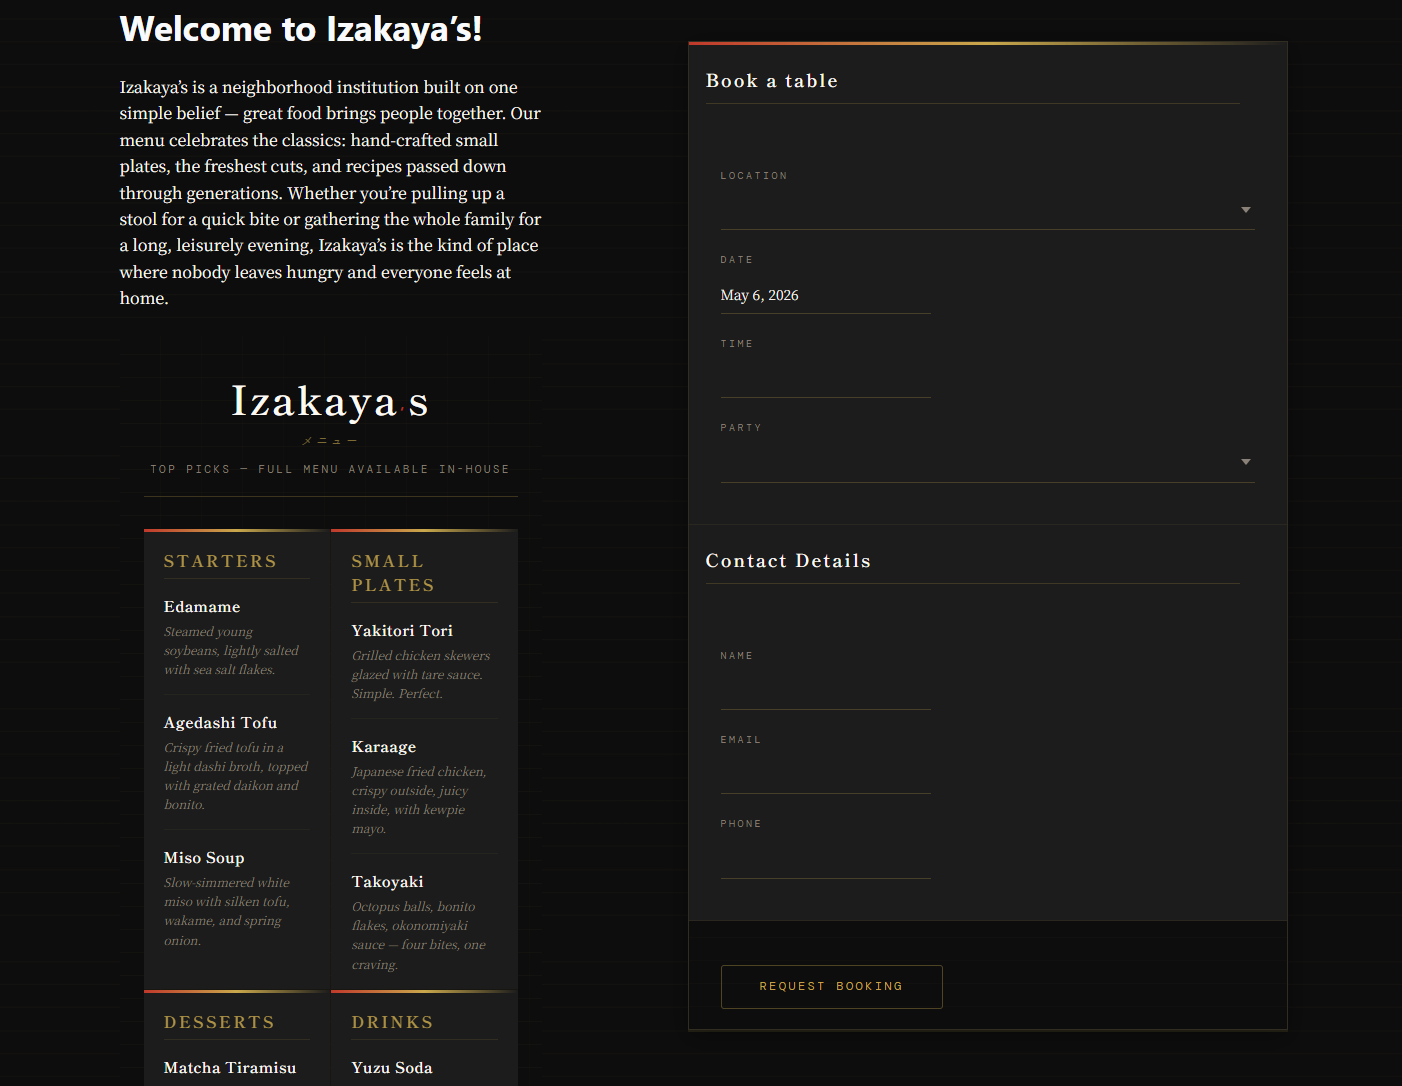The image size is (1402, 1086).
Task: Click the LOCATION field label
Action: tap(754, 176)
